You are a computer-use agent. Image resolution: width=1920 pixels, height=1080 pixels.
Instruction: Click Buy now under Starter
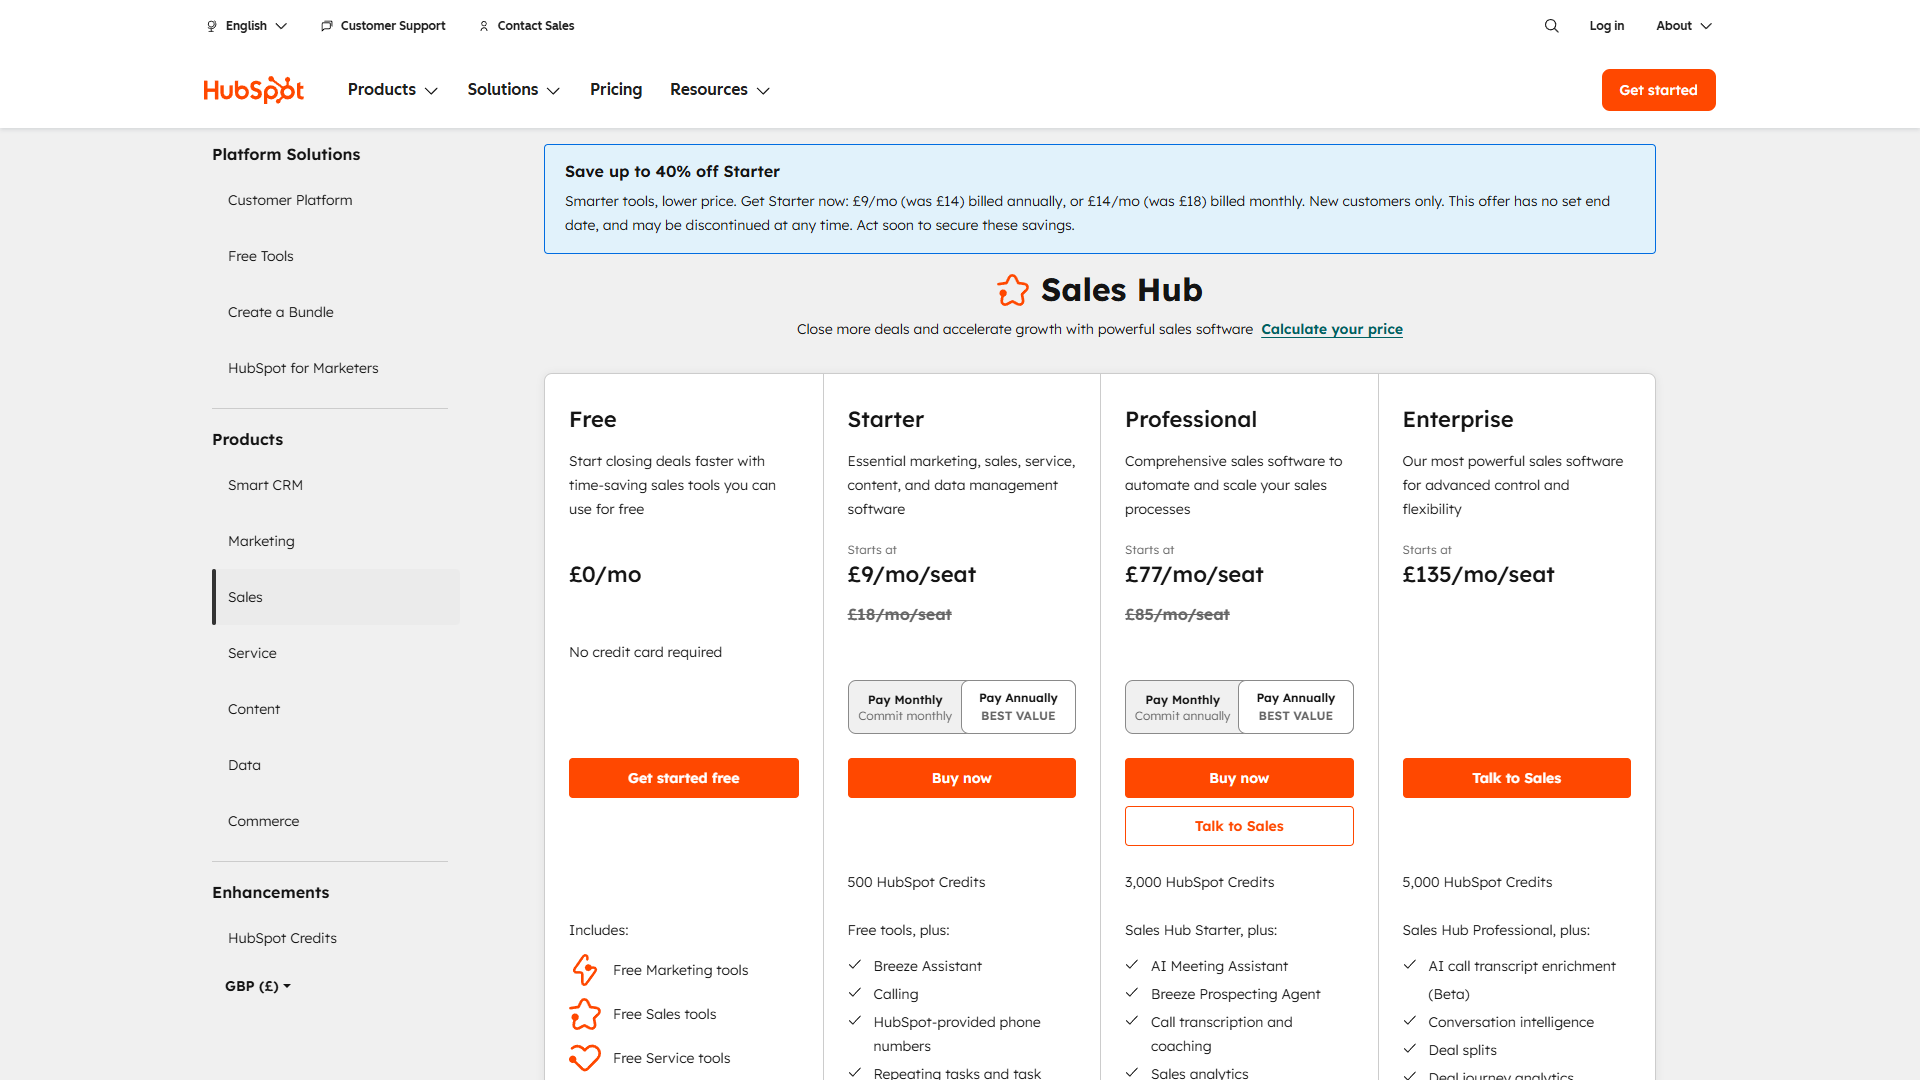tap(962, 778)
